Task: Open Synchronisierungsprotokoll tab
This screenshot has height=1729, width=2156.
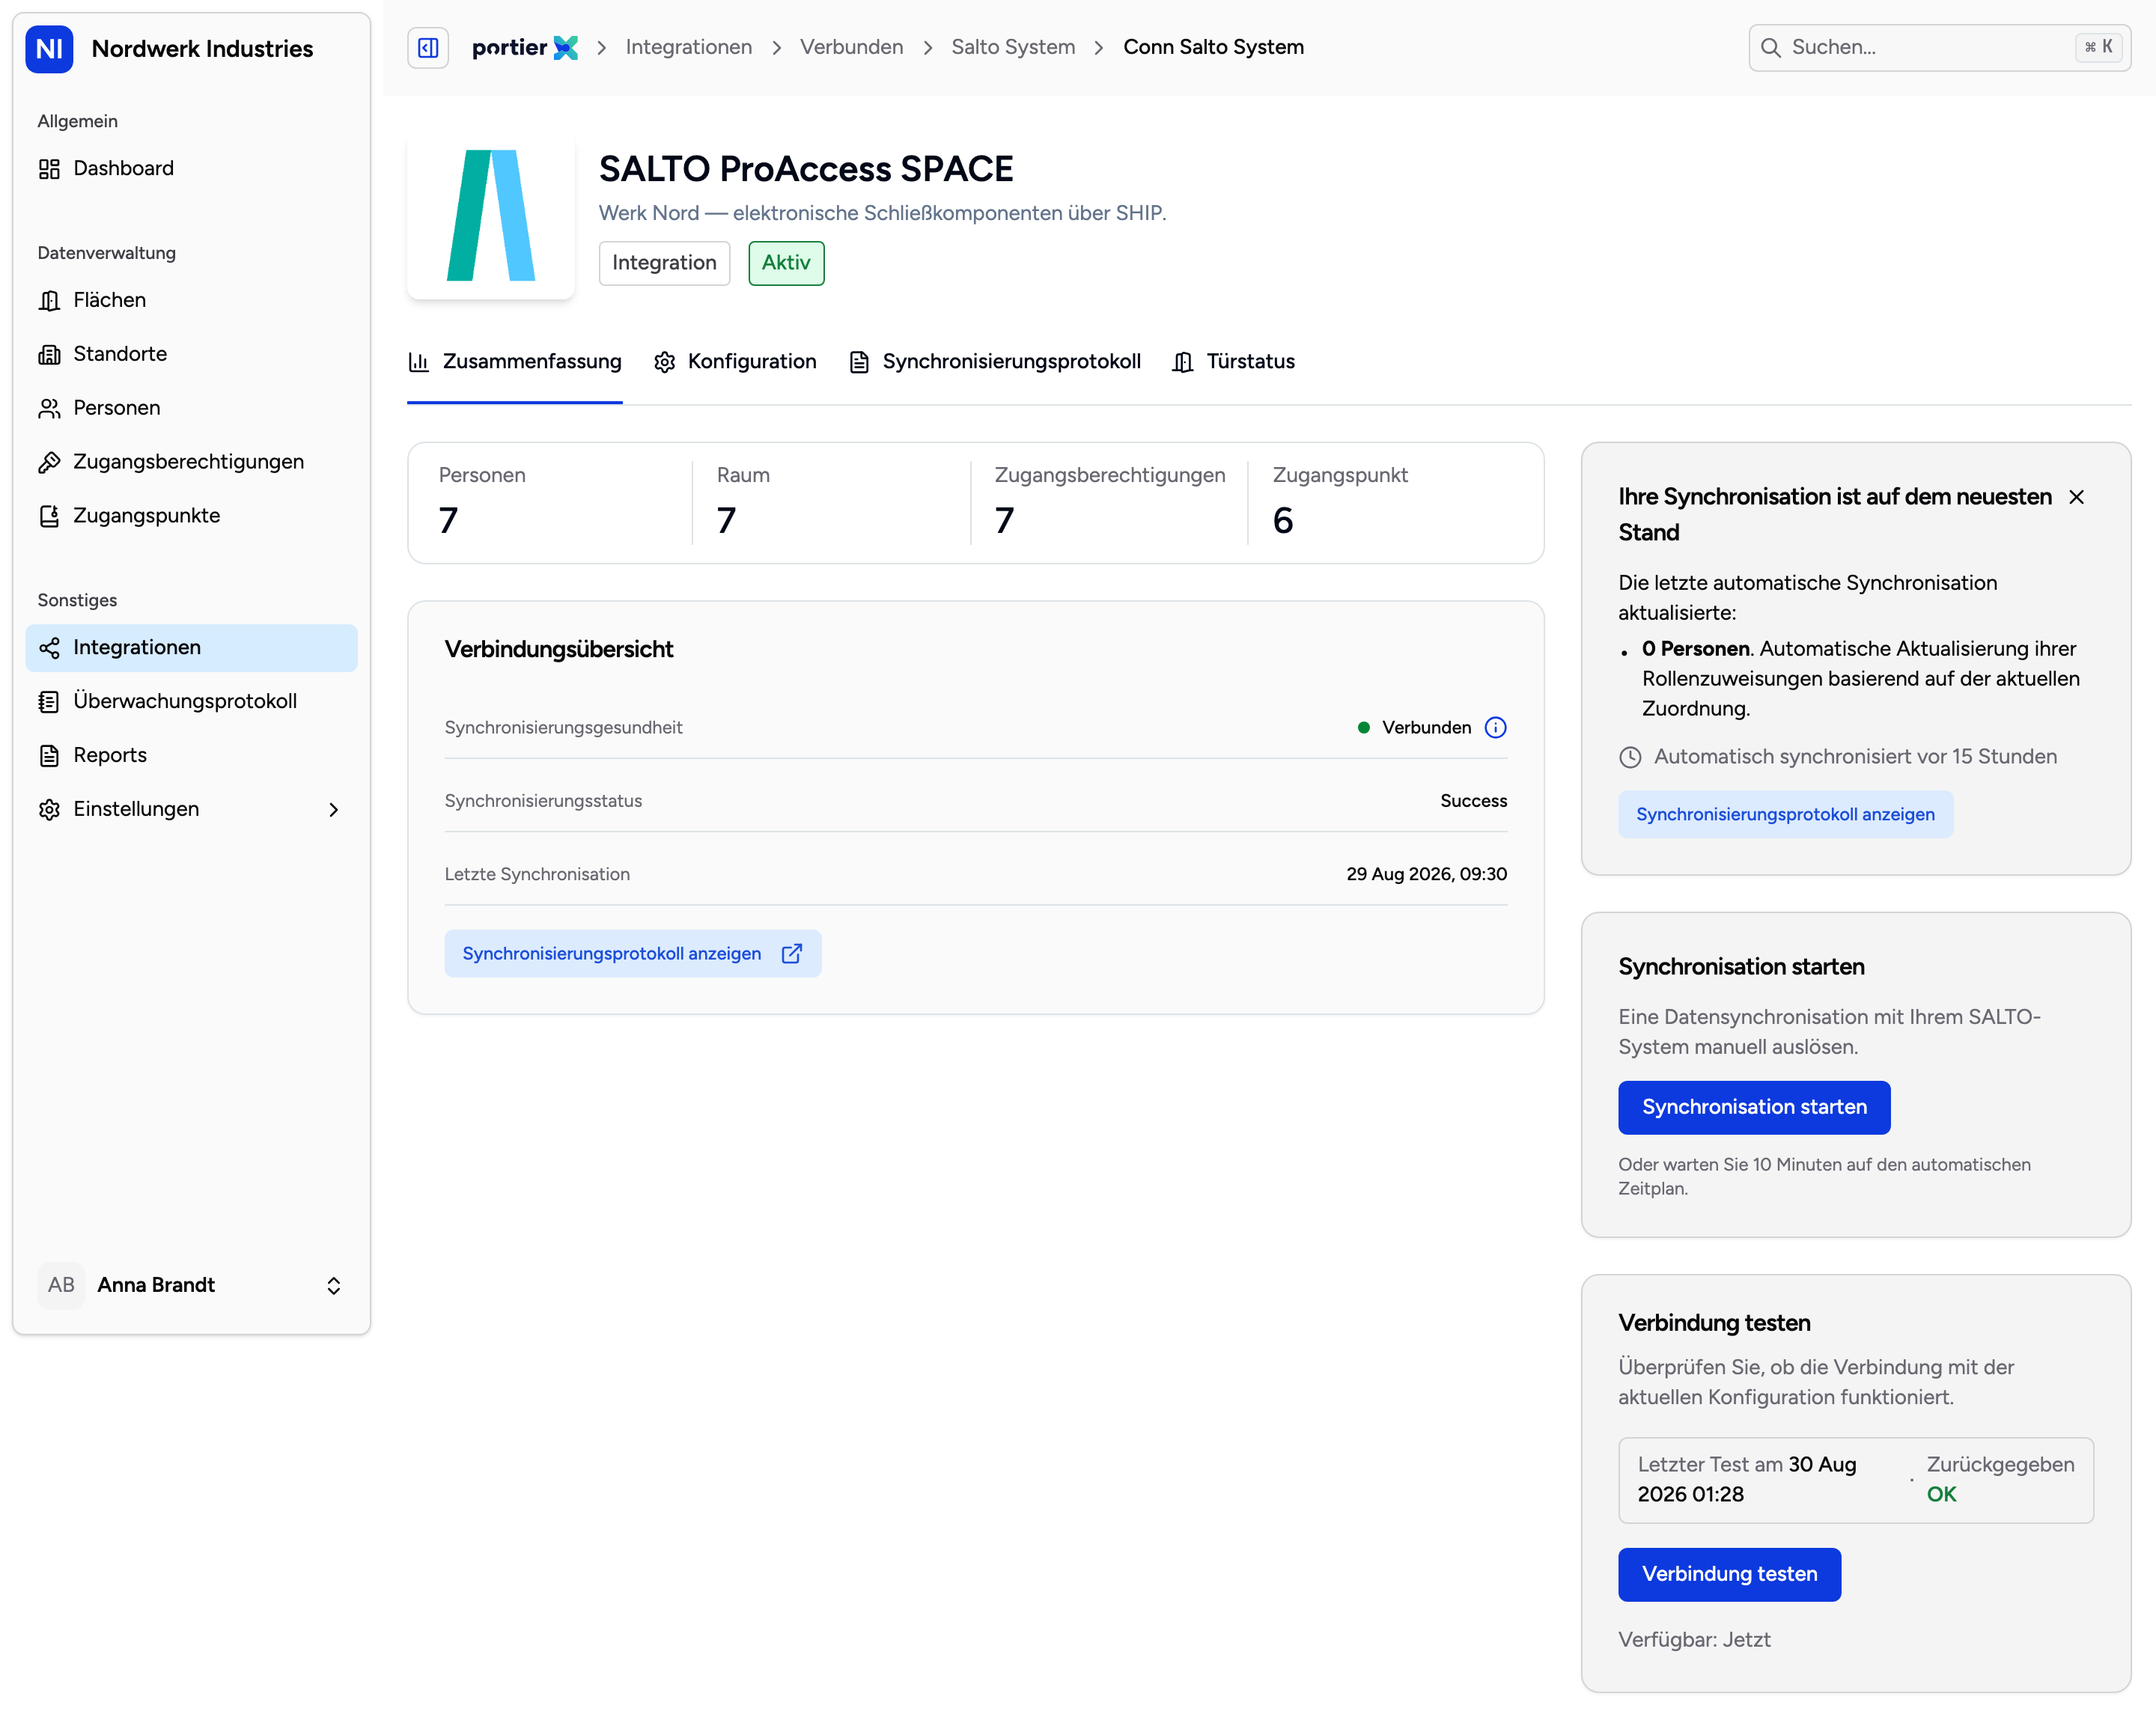Action: tap(995, 362)
